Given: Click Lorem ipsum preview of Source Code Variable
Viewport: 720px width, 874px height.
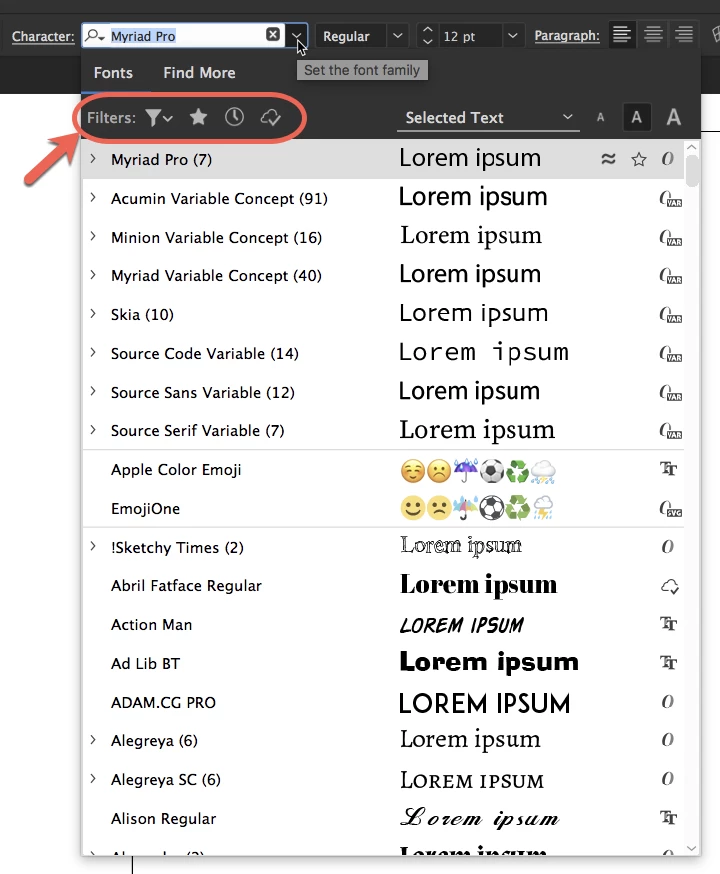Looking at the screenshot, I should pos(484,352).
